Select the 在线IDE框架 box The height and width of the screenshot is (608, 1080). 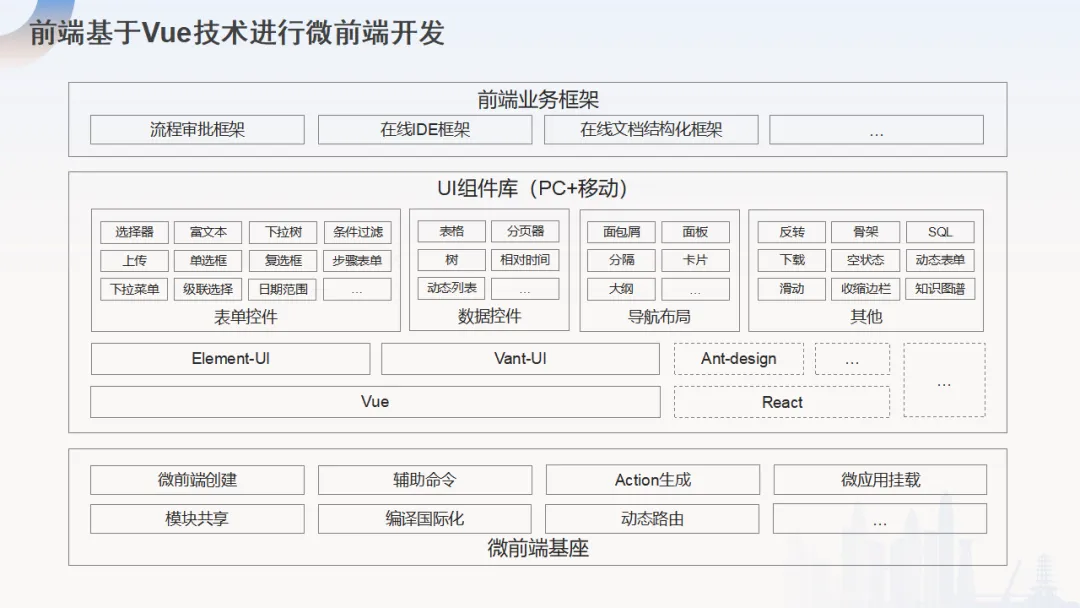point(425,129)
